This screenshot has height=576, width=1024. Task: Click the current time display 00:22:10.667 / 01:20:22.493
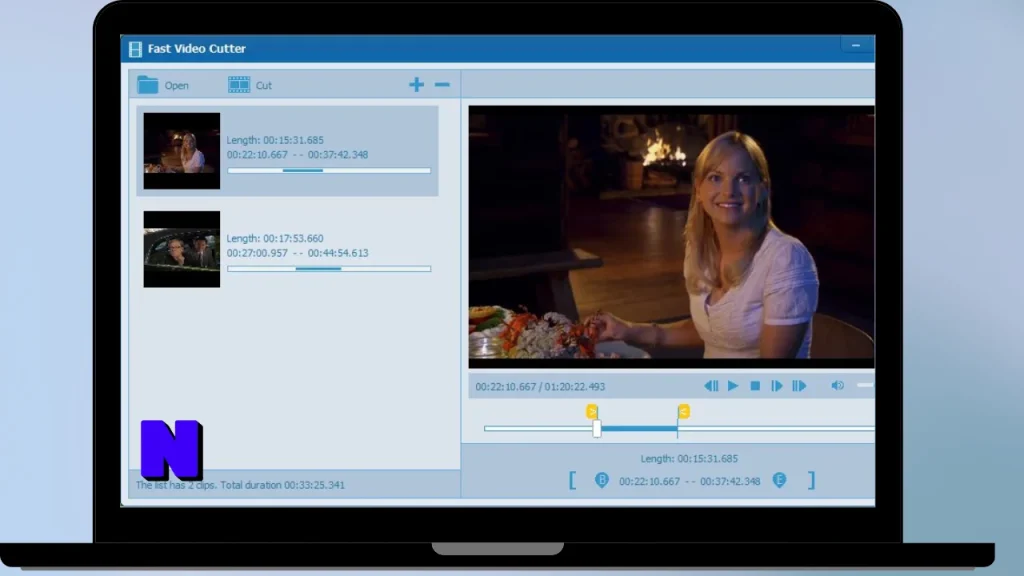pyautogui.click(x=540, y=387)
